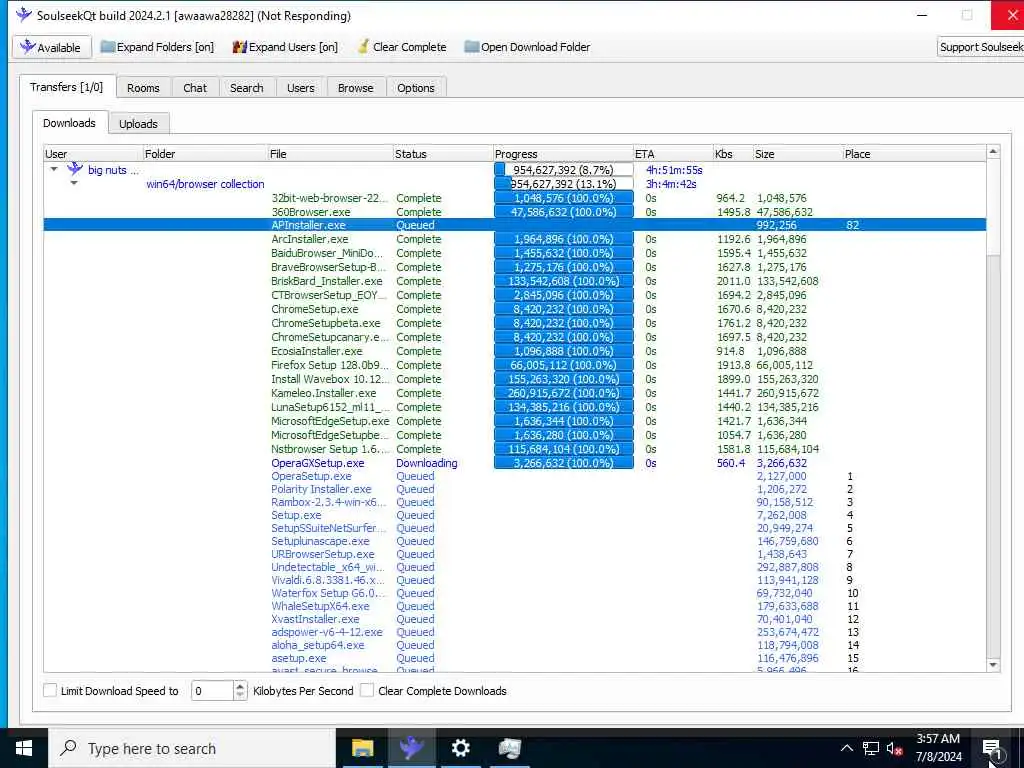Click the Expand Users [on] button
The image size is (1024, 768).
coord(285,47)
